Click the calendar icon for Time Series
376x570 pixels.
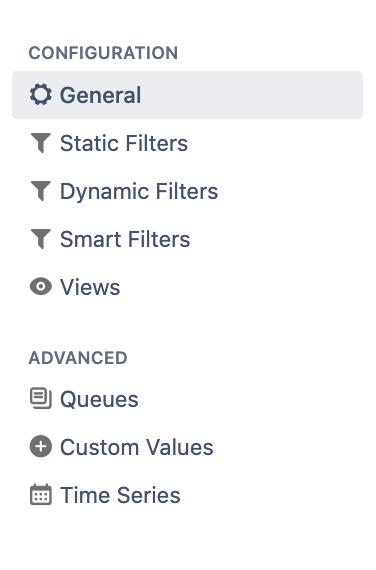pyautogui.click(x=40, y=494)
